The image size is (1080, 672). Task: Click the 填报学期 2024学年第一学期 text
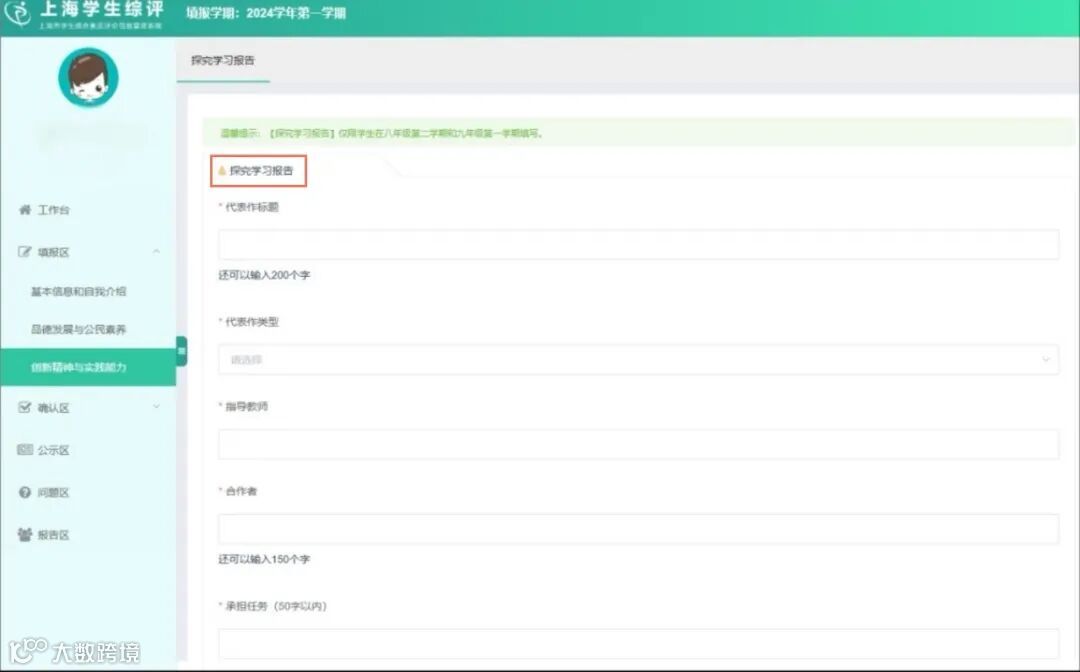(x=266, y=13)
